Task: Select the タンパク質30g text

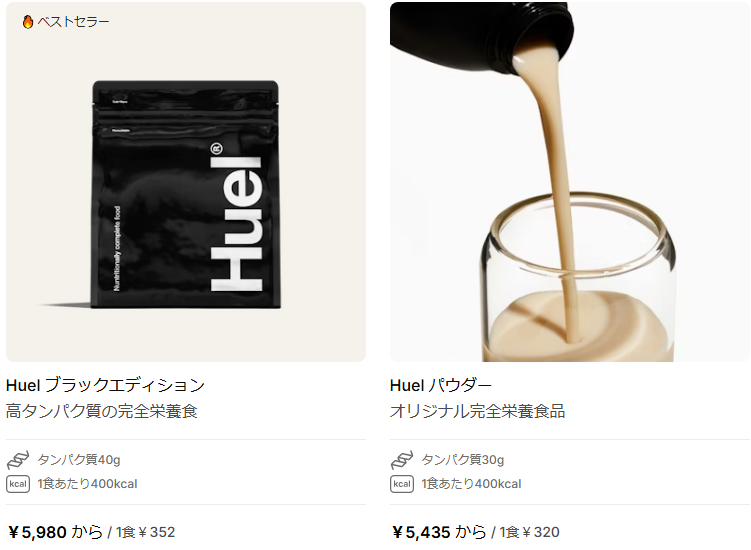Action: [x=463, y=460]
